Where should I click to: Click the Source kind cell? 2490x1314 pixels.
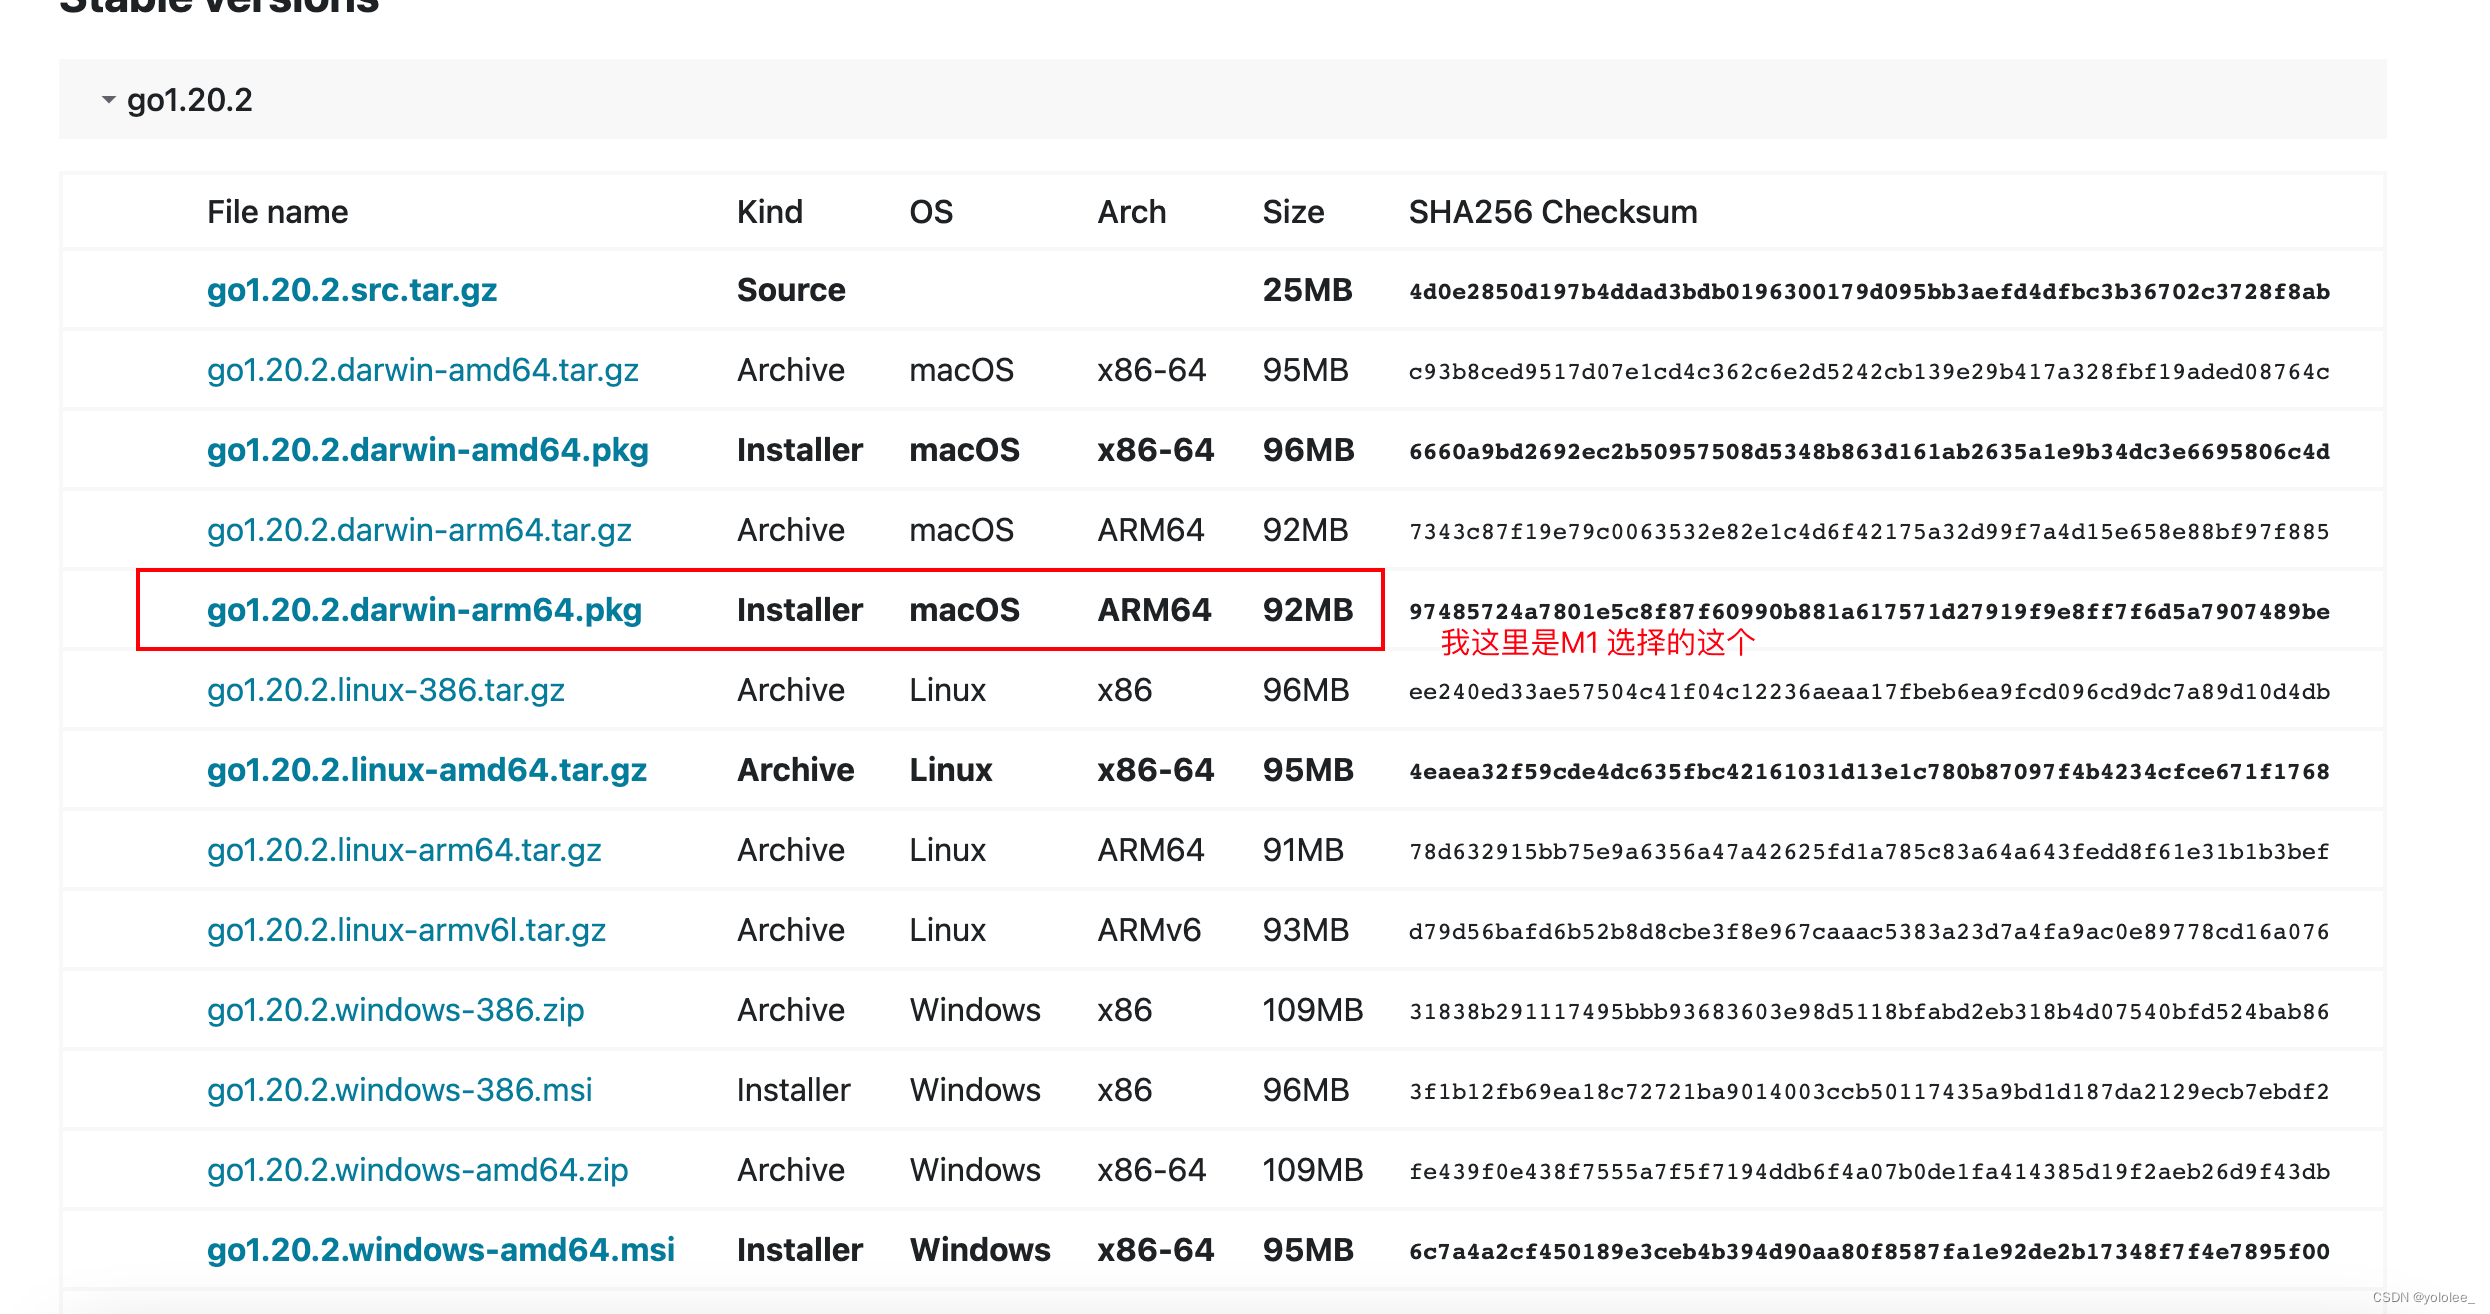[791, 290]
